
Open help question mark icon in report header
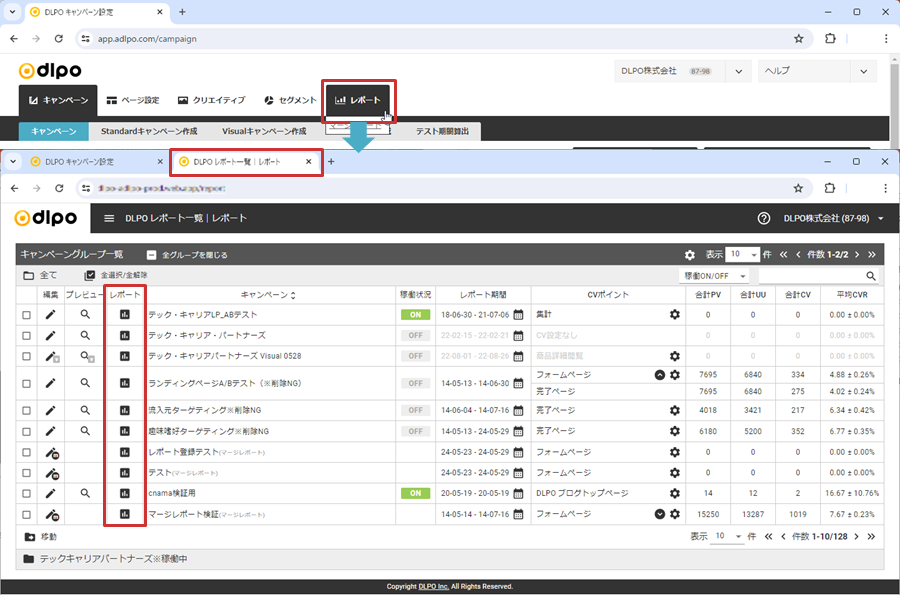[763, 219]
